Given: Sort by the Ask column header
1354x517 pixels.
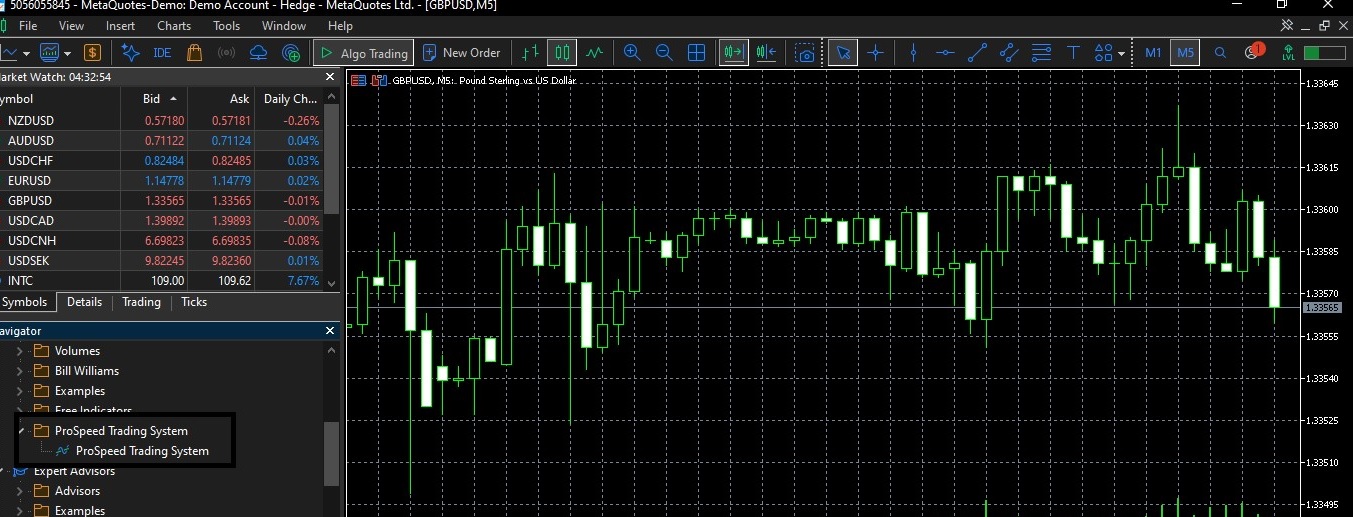Looking at the screenshot, I should click(x=221, y=99).
